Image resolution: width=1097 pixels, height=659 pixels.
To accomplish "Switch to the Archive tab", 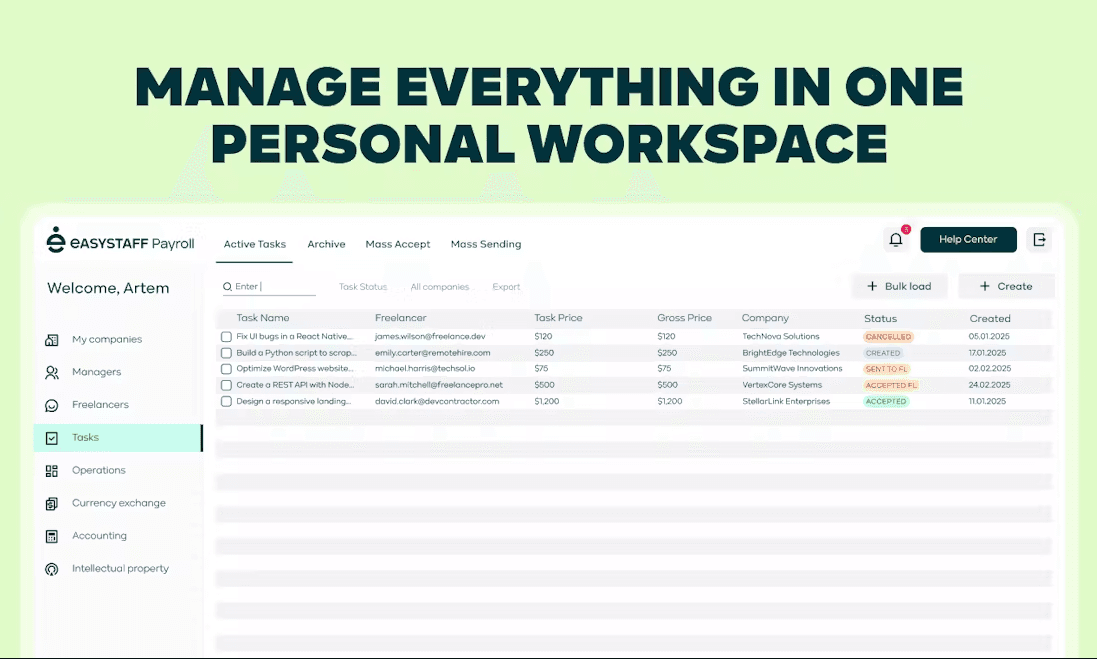I will point(326,244).
